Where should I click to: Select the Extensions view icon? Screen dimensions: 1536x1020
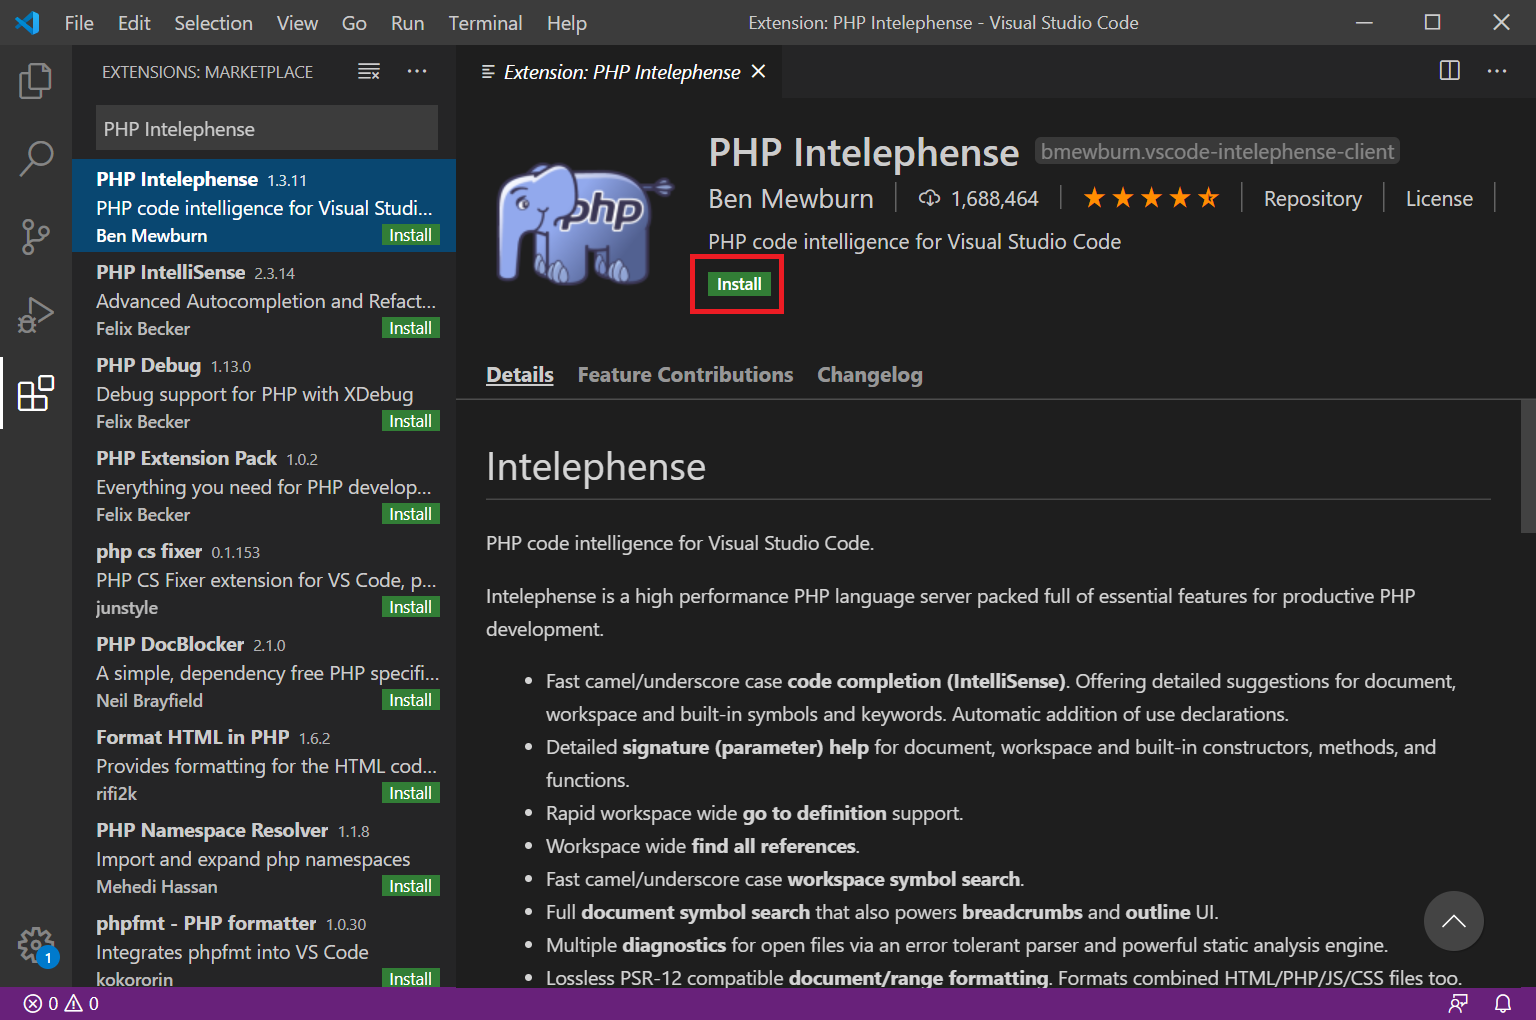pos(35,393)
